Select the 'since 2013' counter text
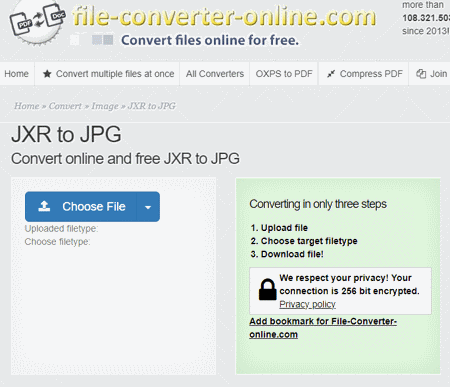 click(x=426, y=31)
